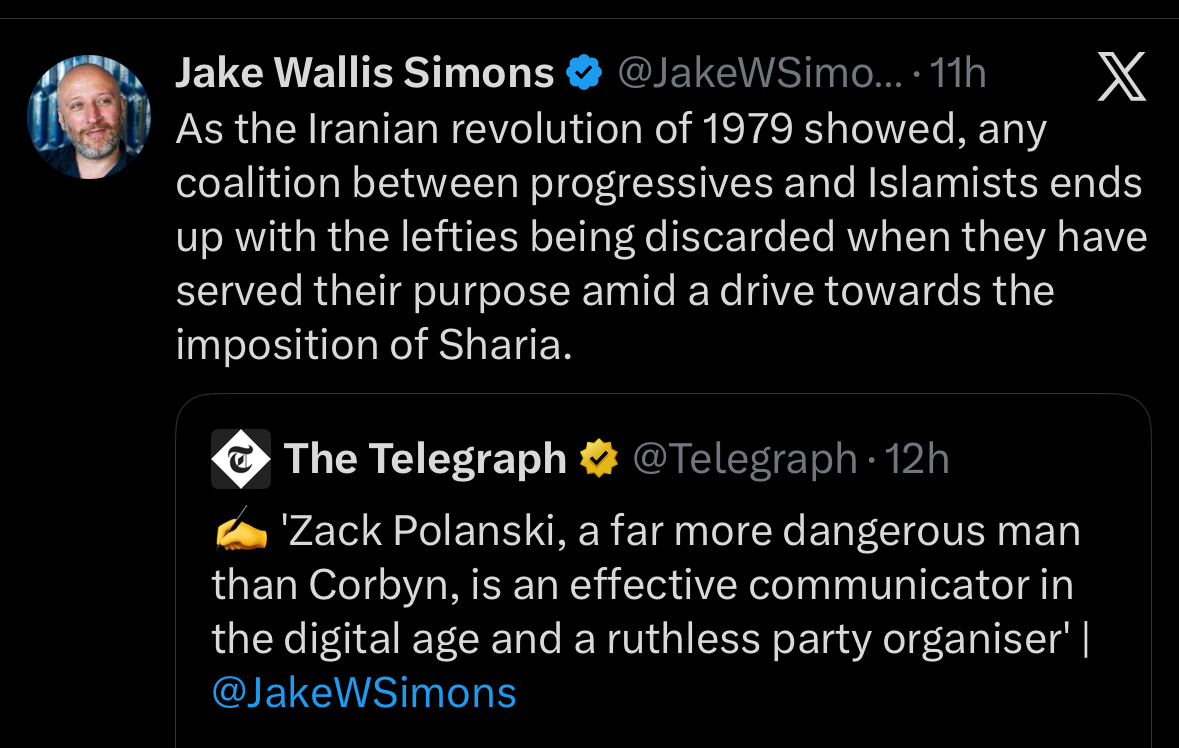The width and height of the screenshot is (1179, 748).
Task: Click The Telegraph's gold verified badge
Action: 600,459
